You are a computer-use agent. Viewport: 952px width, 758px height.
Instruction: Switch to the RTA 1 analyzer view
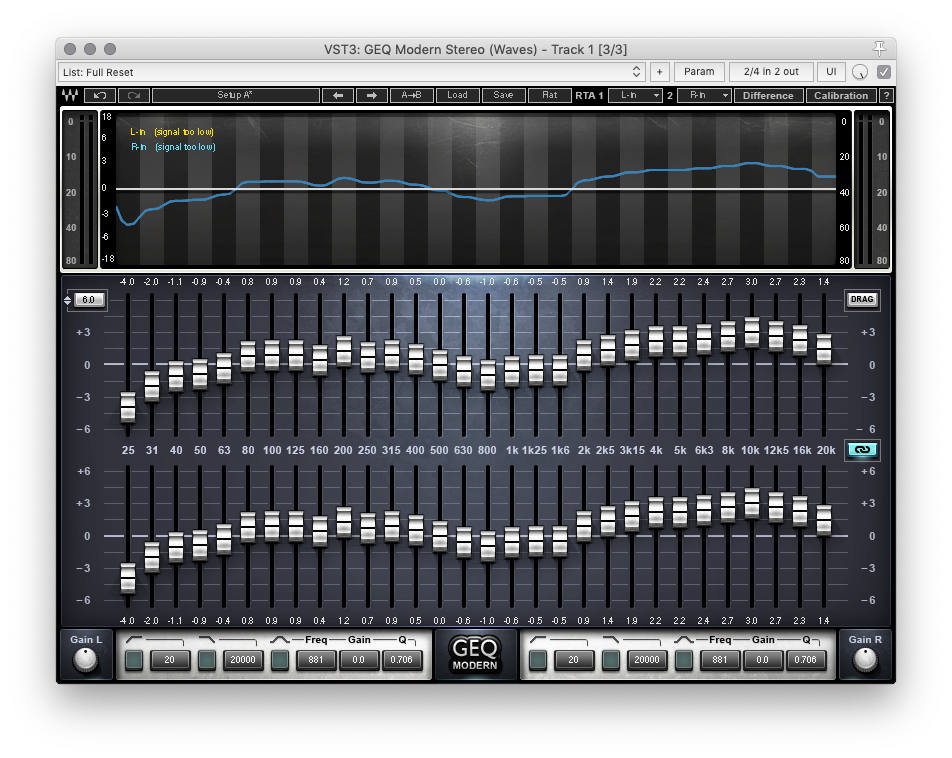coord(589,95)
